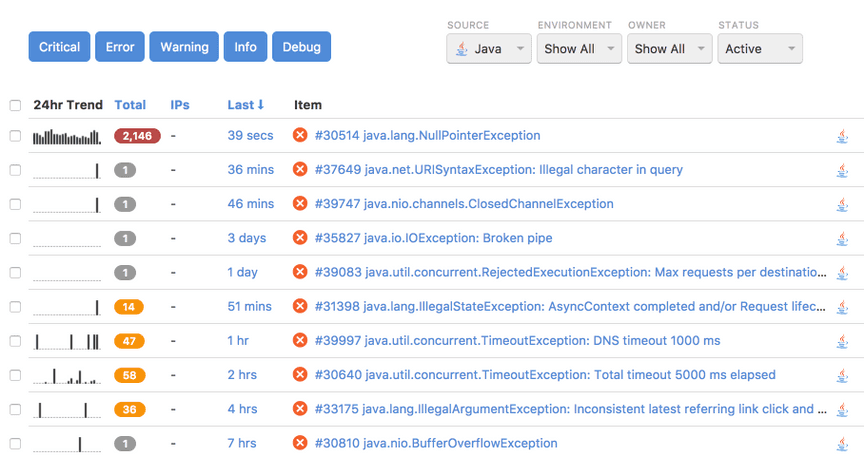Click the Java icon on RejectedExecutionException row
Image resolution: width=864 pixels, height=475 pixels.
(842, 273)
